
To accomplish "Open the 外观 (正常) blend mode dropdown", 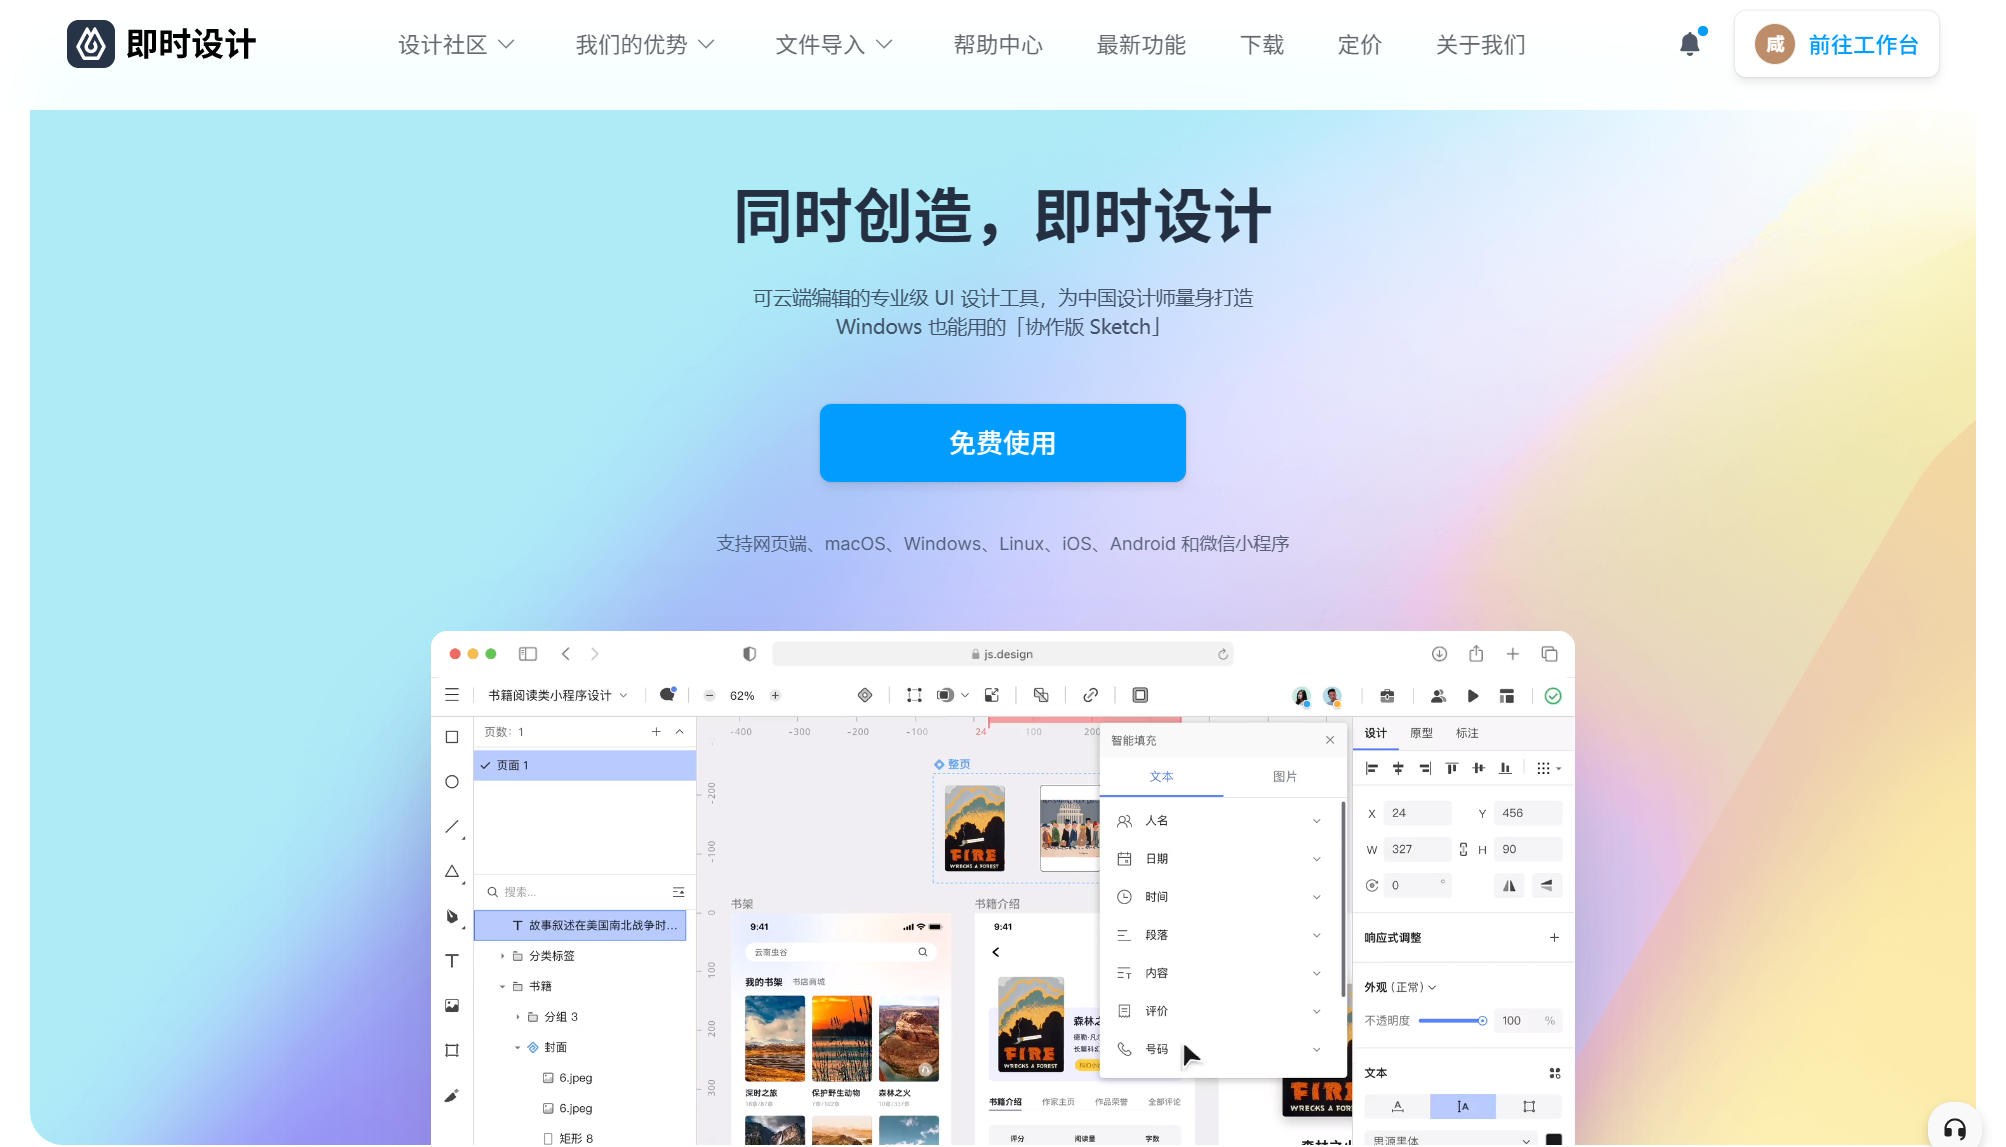I will pyautogui.click(x=1400, y=987).
